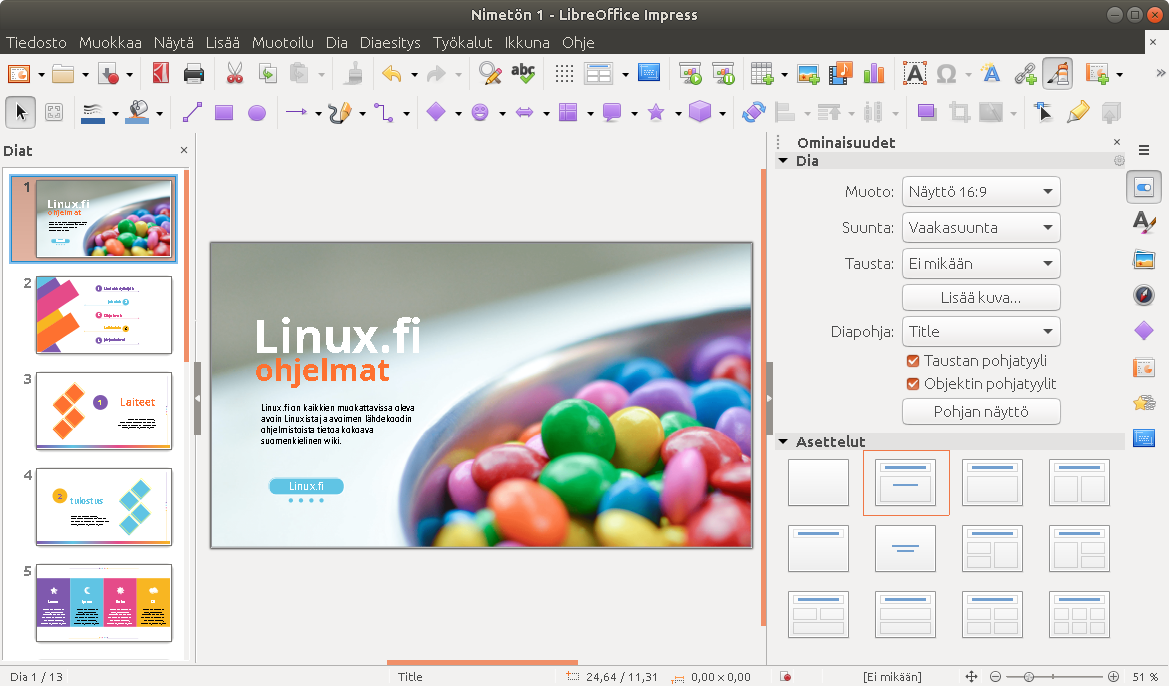Image resolution: width=1169 pixels, height=686 pixels.
Task: Click the zoom slider in status bar
Action: pyautogui.click(x=1051, y=677)
